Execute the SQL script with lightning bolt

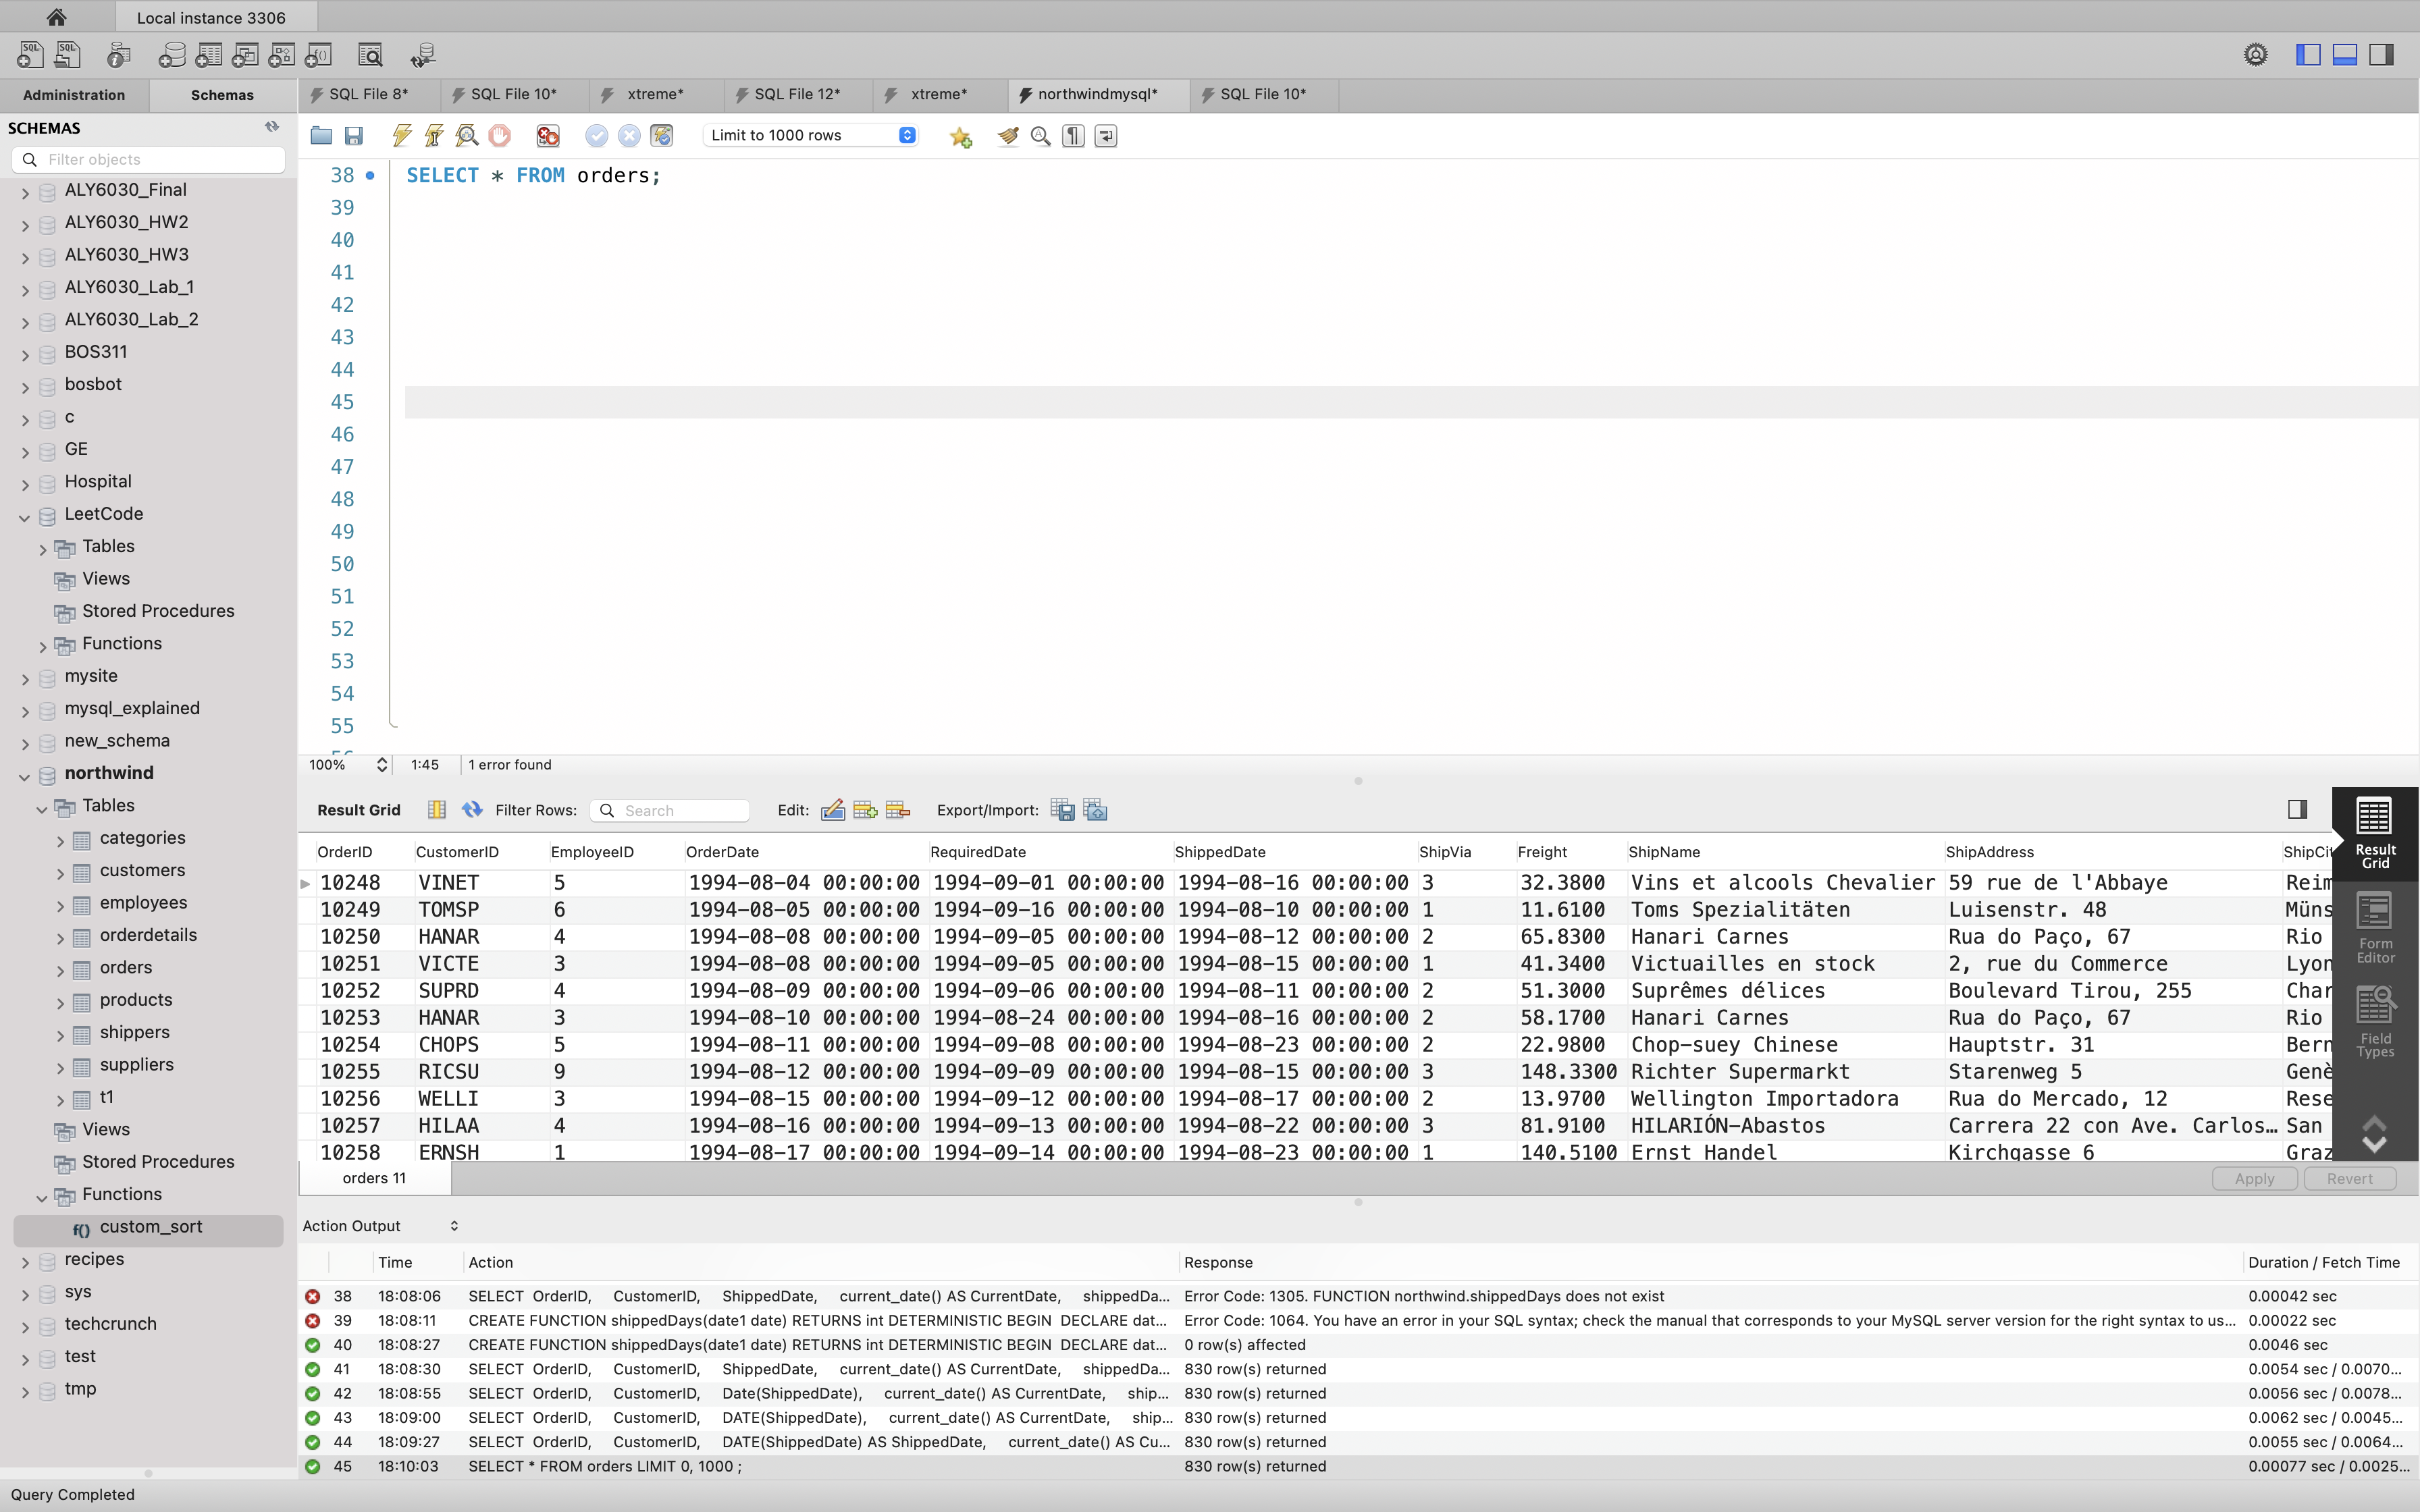pos(402,136)
